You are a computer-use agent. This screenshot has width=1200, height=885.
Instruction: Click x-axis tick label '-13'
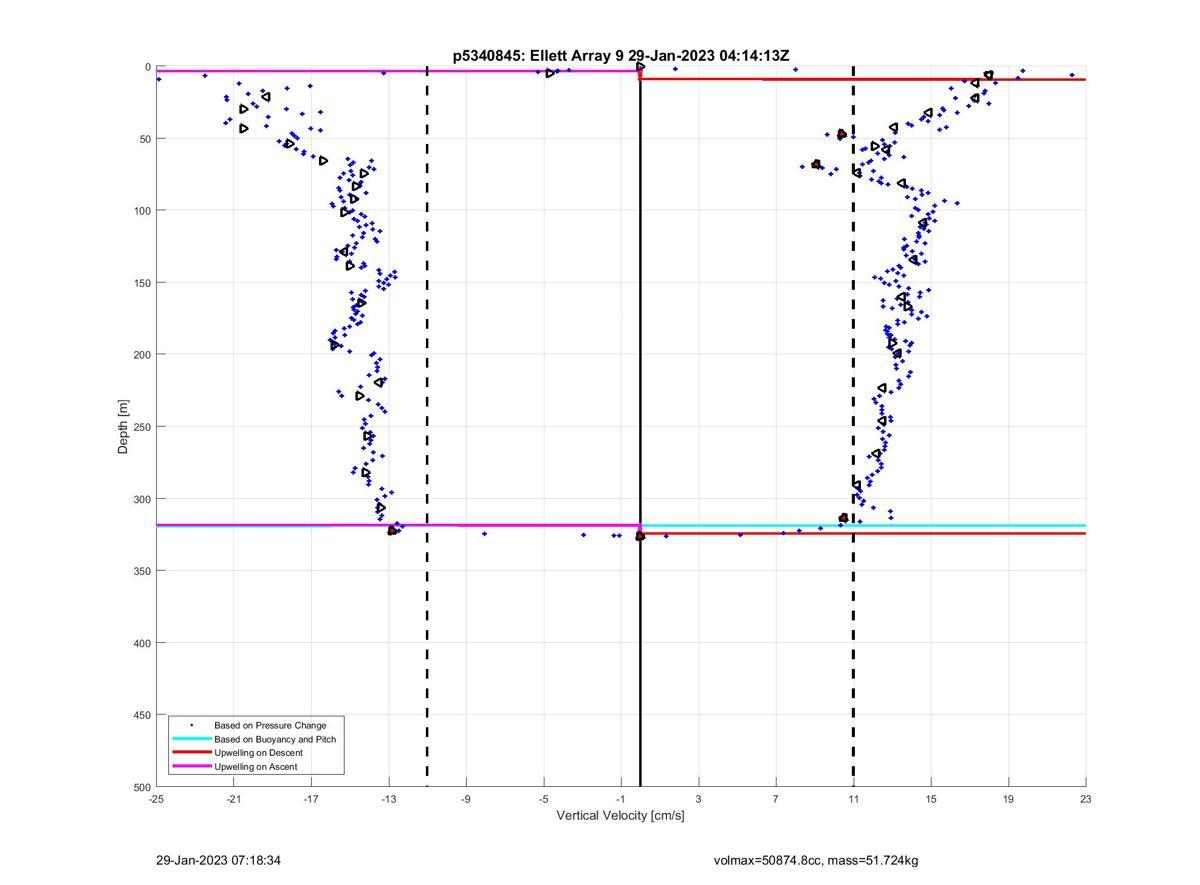[389, 799]
